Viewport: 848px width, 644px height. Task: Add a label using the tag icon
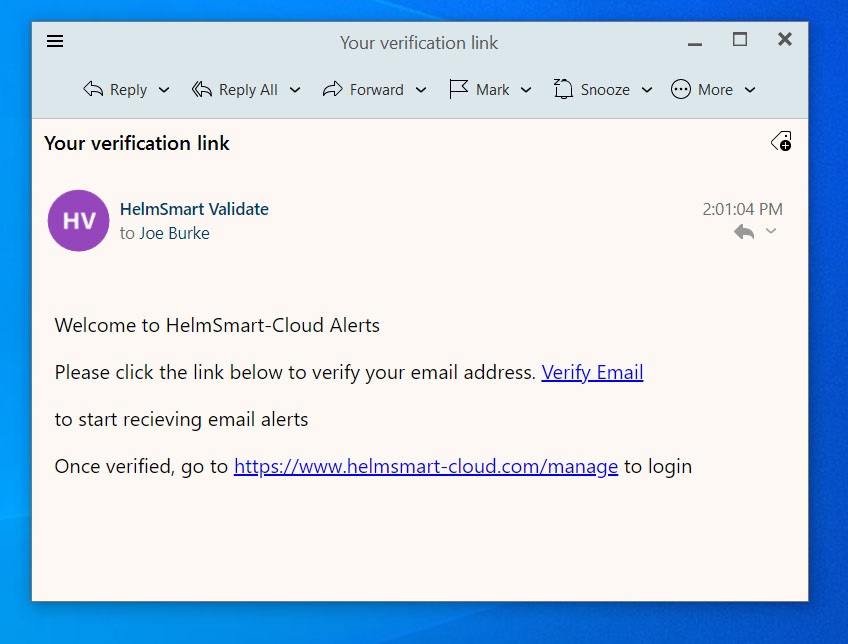779,141
